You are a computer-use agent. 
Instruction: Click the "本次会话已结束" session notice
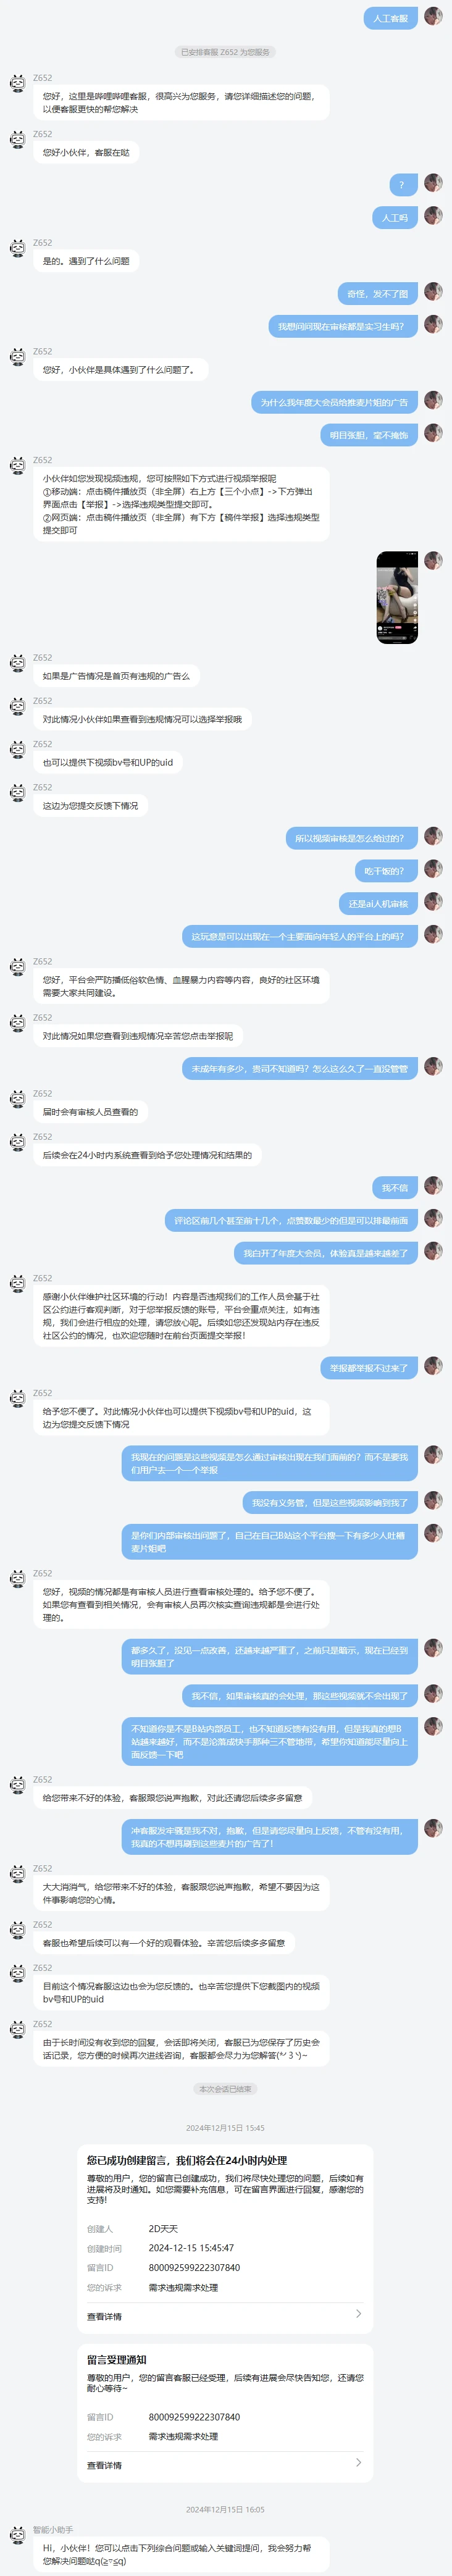coord(225,2089)
